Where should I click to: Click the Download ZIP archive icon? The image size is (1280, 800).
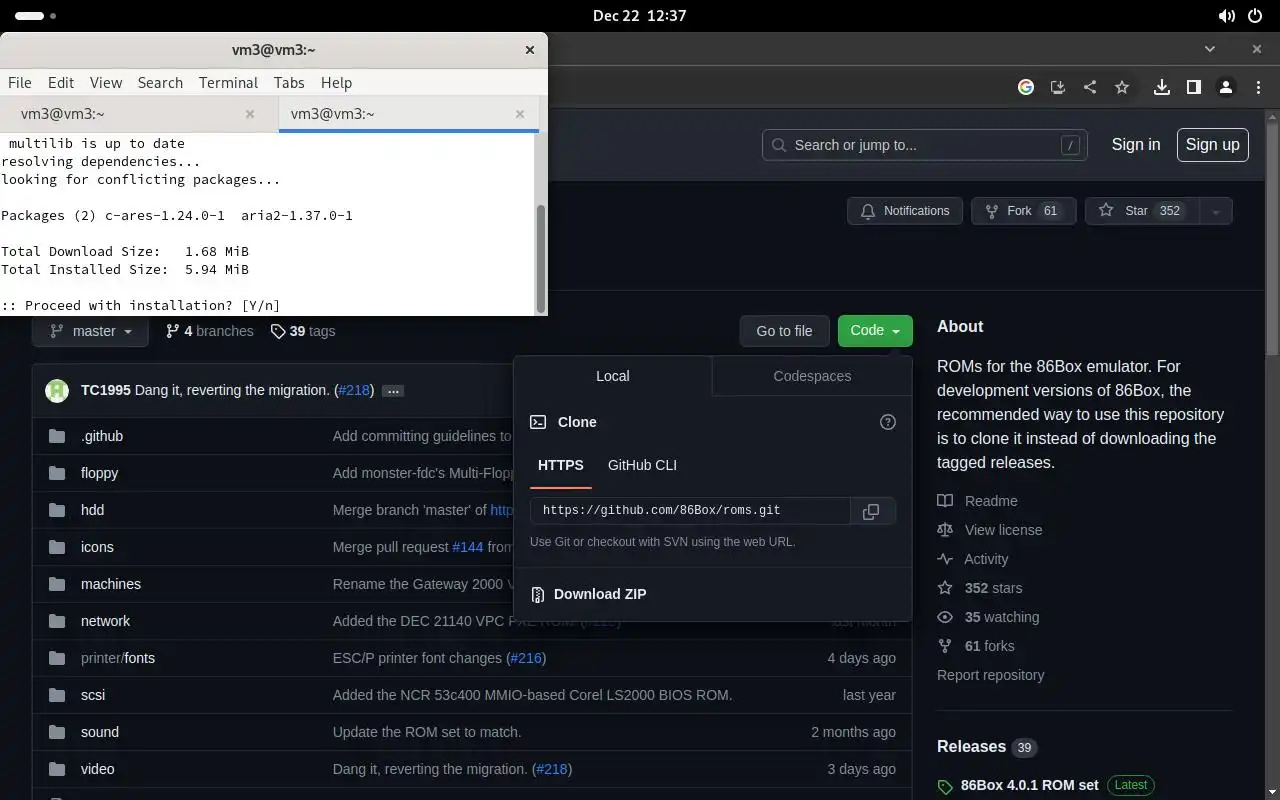click(x=538, y=594)
